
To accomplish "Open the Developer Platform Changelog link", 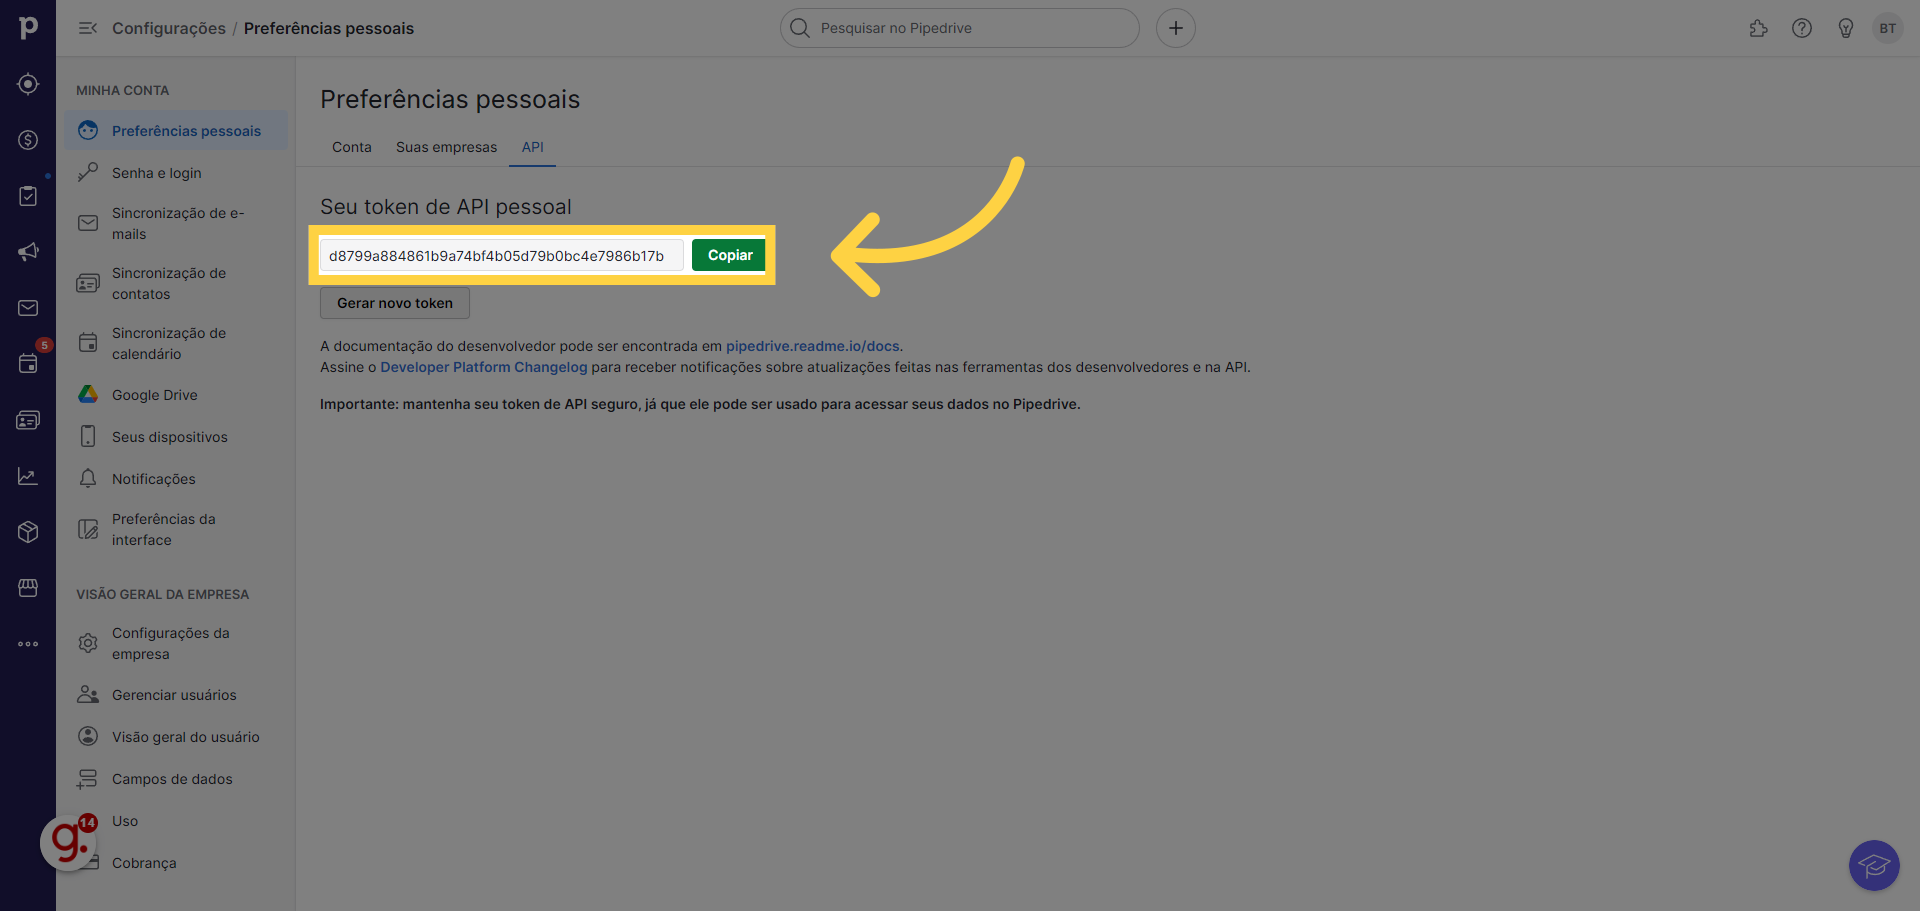I will click(x=484, y=367).
